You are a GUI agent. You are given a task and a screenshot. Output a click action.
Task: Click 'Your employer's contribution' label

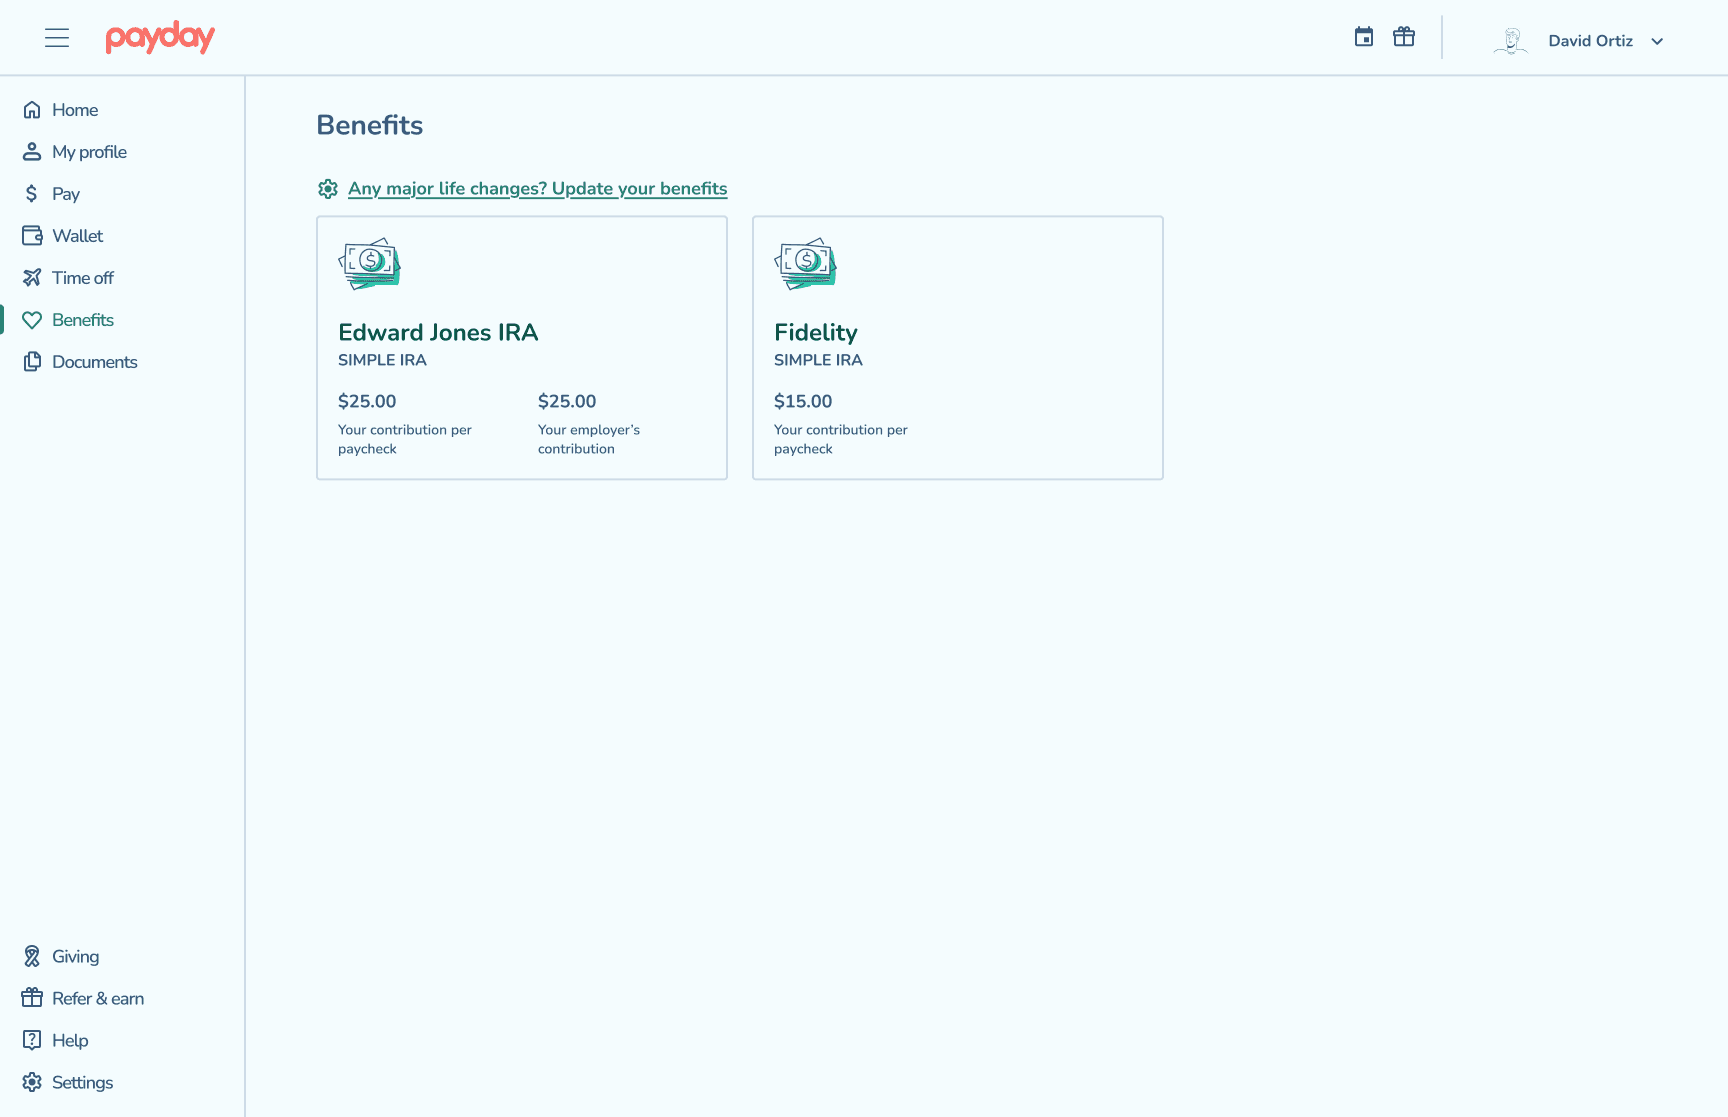tap(589, 439)
